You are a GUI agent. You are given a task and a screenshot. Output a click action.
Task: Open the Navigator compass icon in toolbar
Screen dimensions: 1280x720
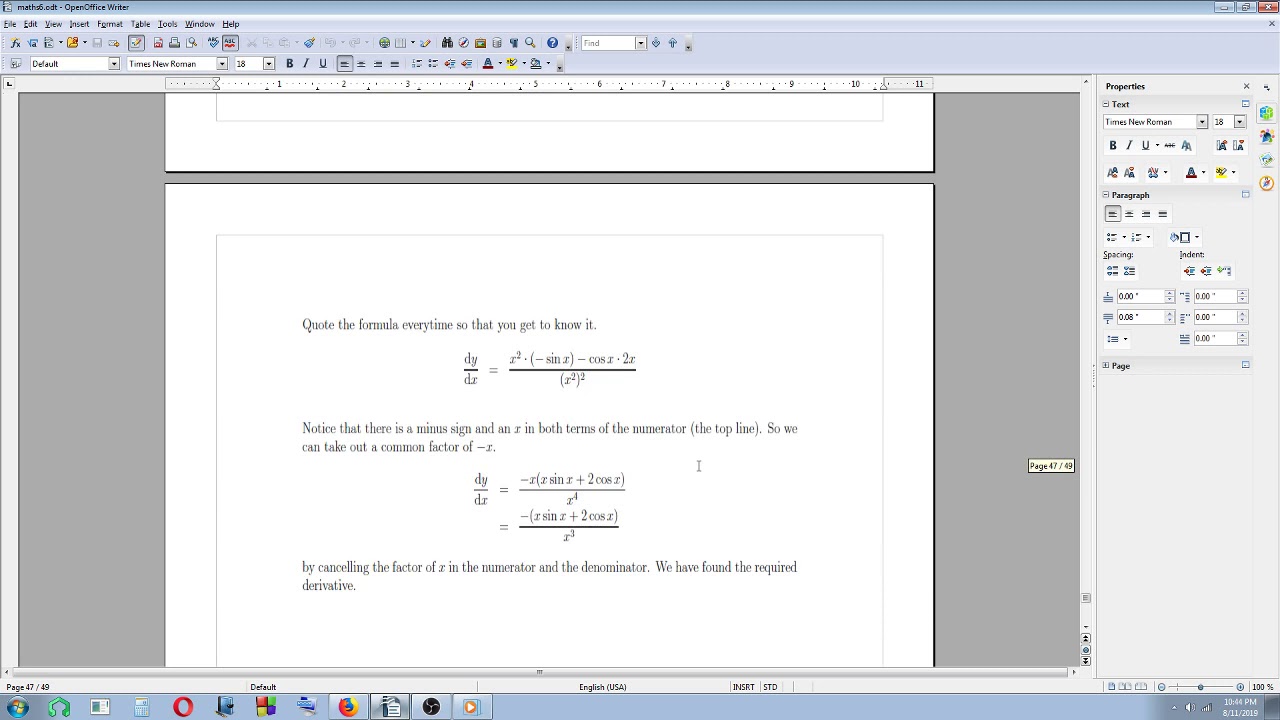pyautogui.click(x=464, y=43)
